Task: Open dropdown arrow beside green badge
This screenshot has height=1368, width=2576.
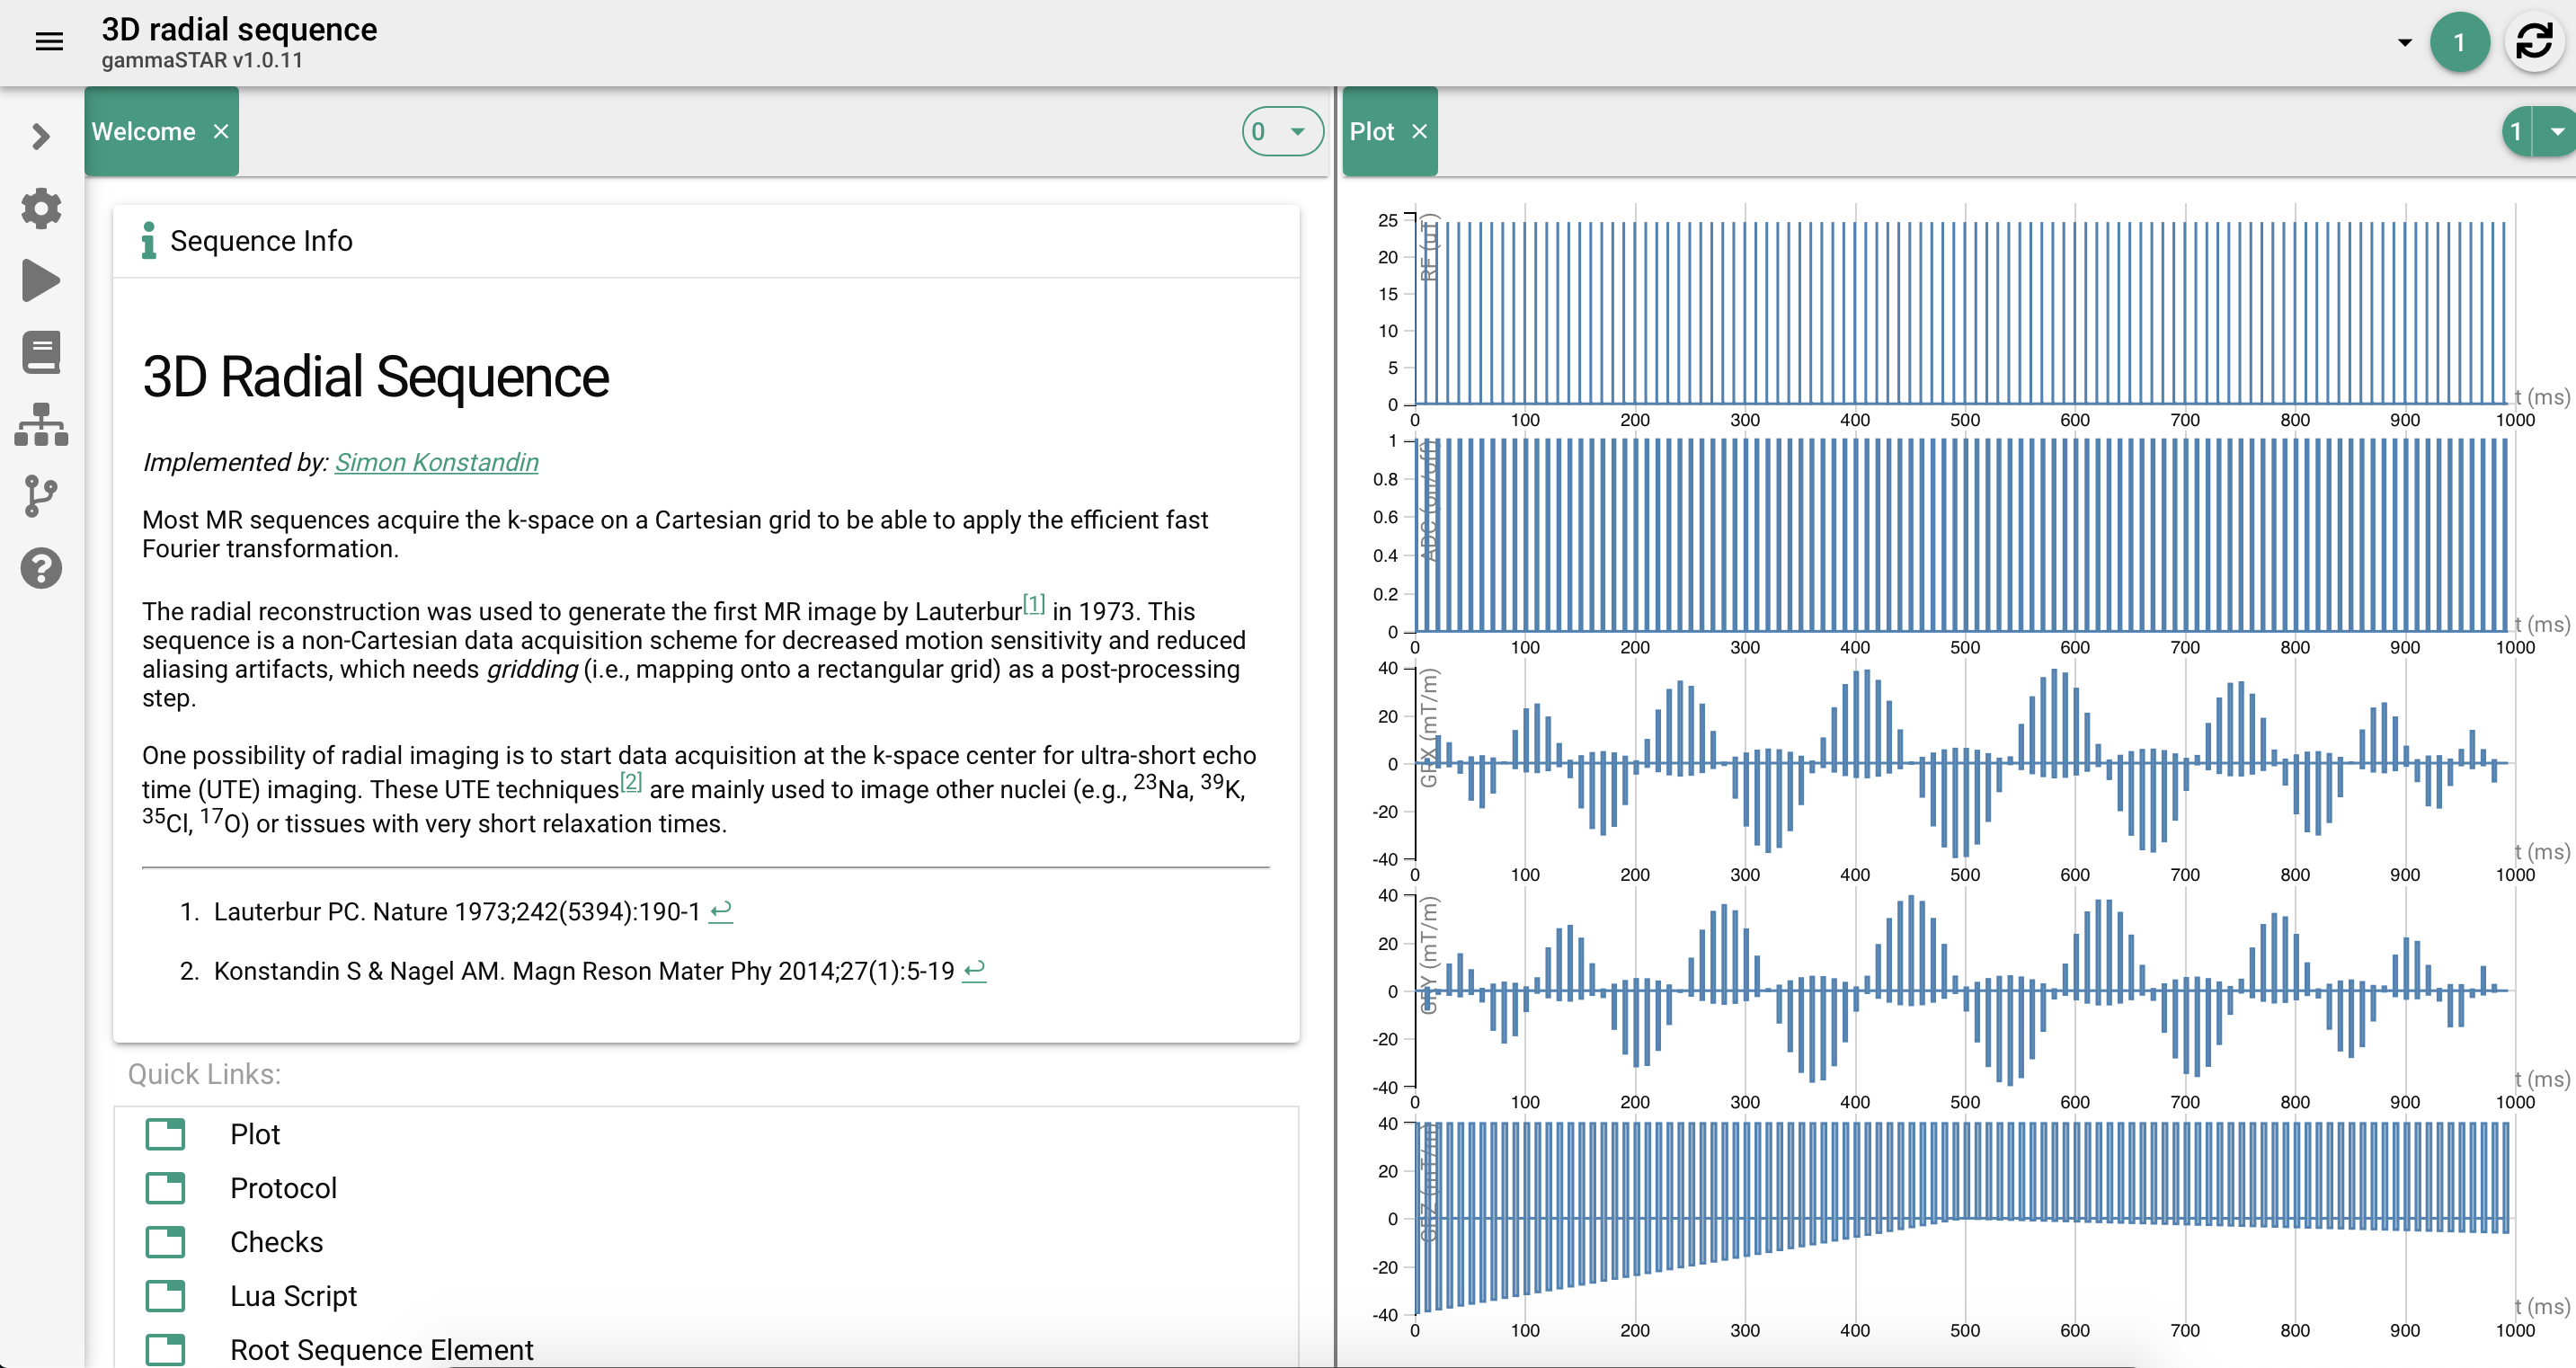Action: coord(2404,42)
